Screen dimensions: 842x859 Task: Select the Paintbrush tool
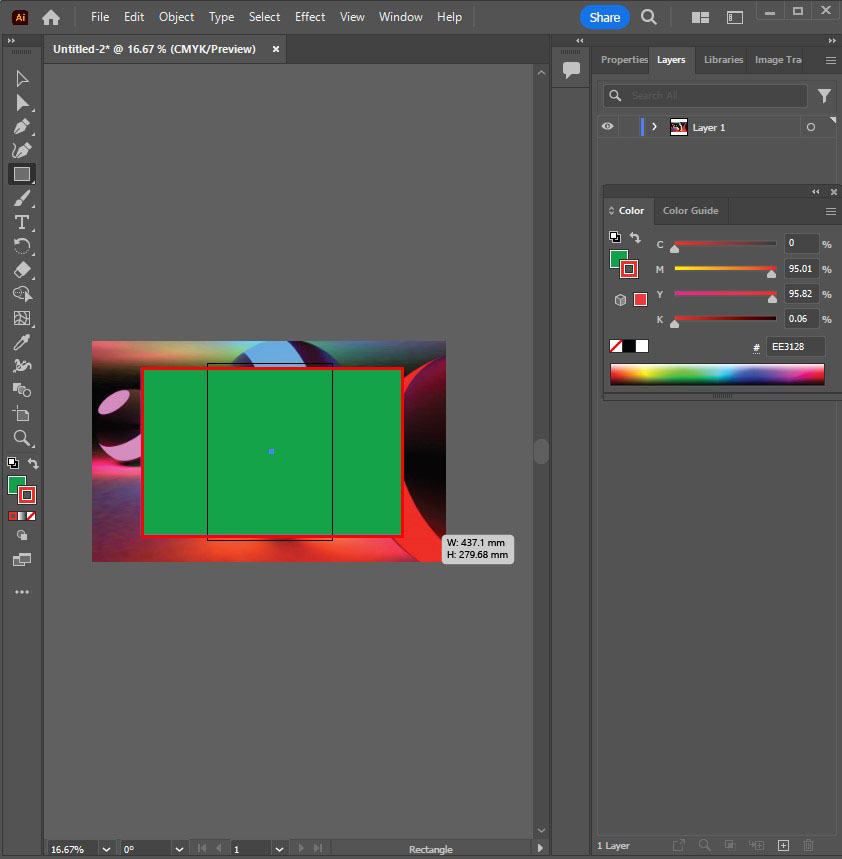pos(21,198)
